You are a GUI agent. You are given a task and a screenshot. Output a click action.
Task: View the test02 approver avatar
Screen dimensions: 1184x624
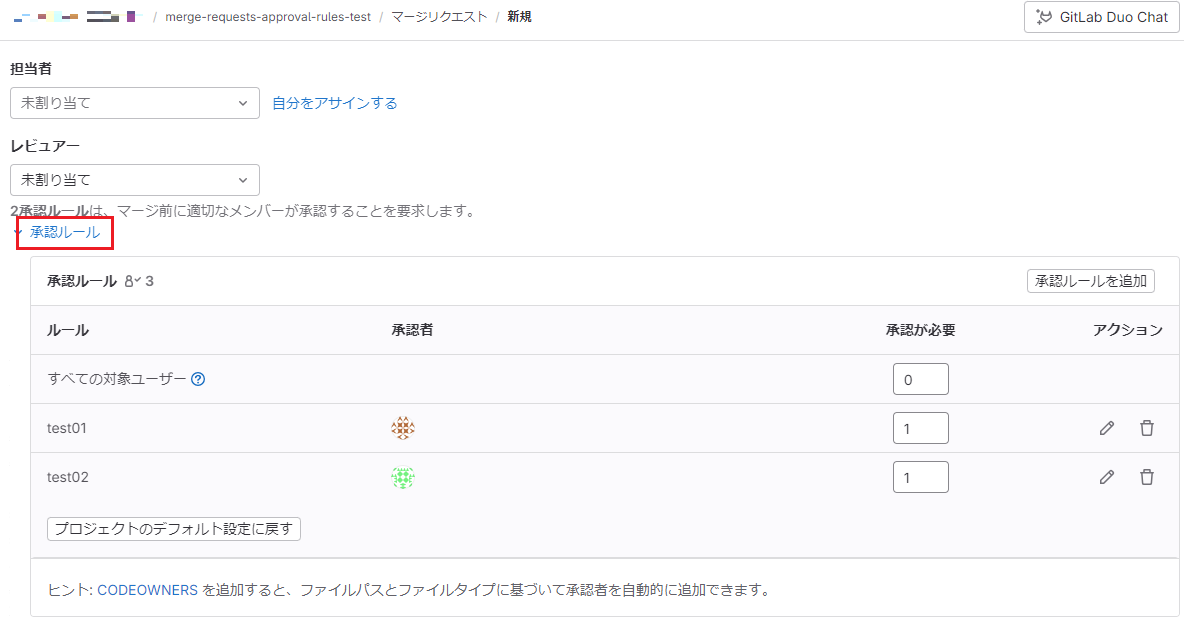(403, 477)
